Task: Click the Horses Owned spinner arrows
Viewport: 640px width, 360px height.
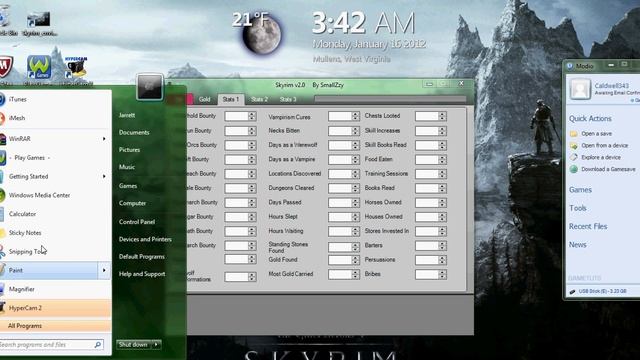Action: point(442,203)
